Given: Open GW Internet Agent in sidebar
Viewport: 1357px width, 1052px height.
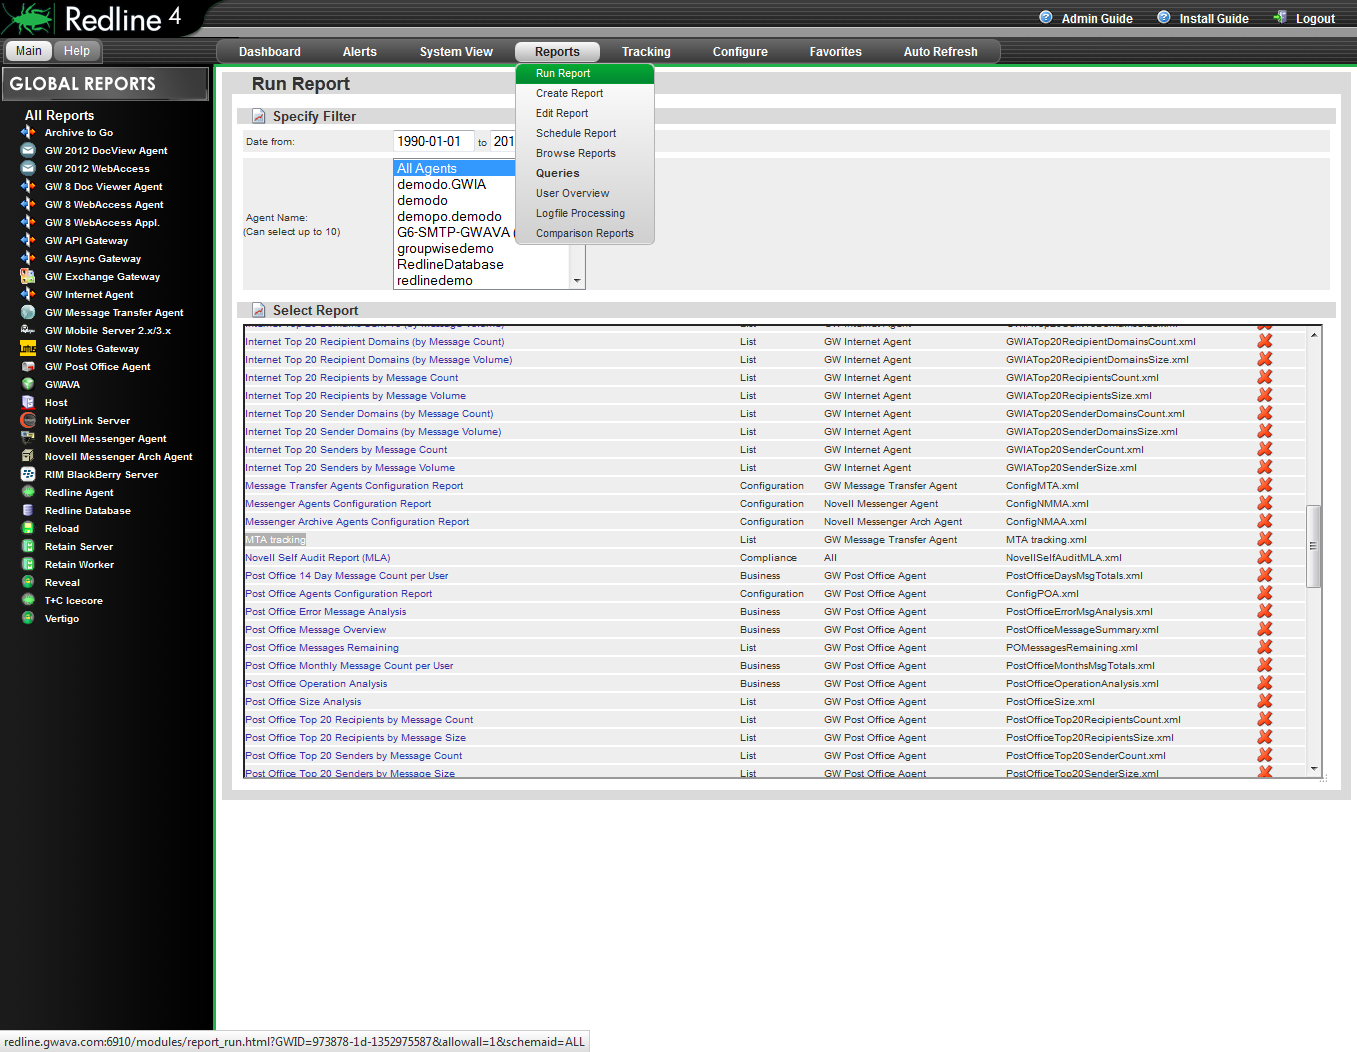Looking at the screenshot, I should [x=89, y=294].
